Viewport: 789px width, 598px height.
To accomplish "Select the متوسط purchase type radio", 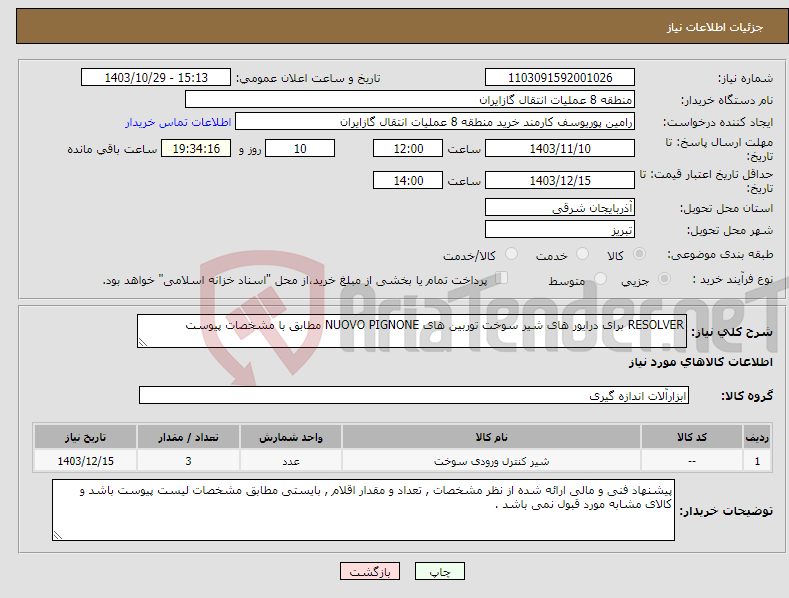I will 600,279.
